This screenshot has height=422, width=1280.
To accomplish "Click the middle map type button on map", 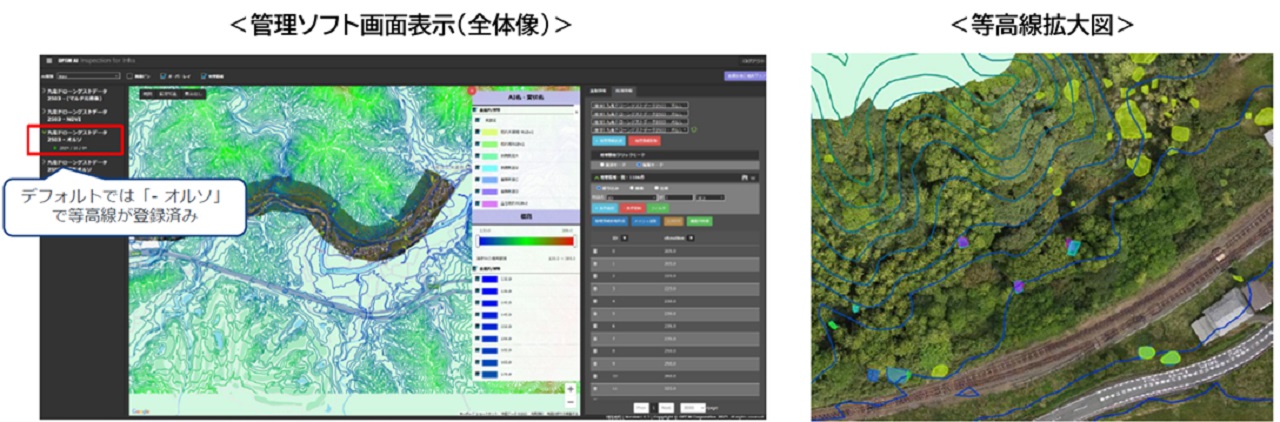I will click(x=169, y=94).
